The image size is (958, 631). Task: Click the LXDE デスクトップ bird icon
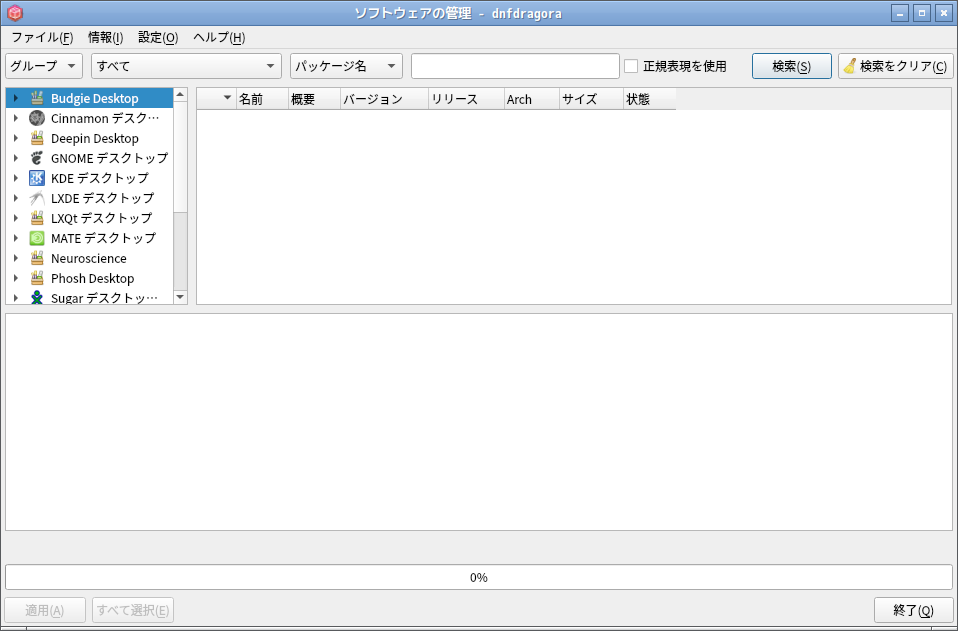pos(37,198)
